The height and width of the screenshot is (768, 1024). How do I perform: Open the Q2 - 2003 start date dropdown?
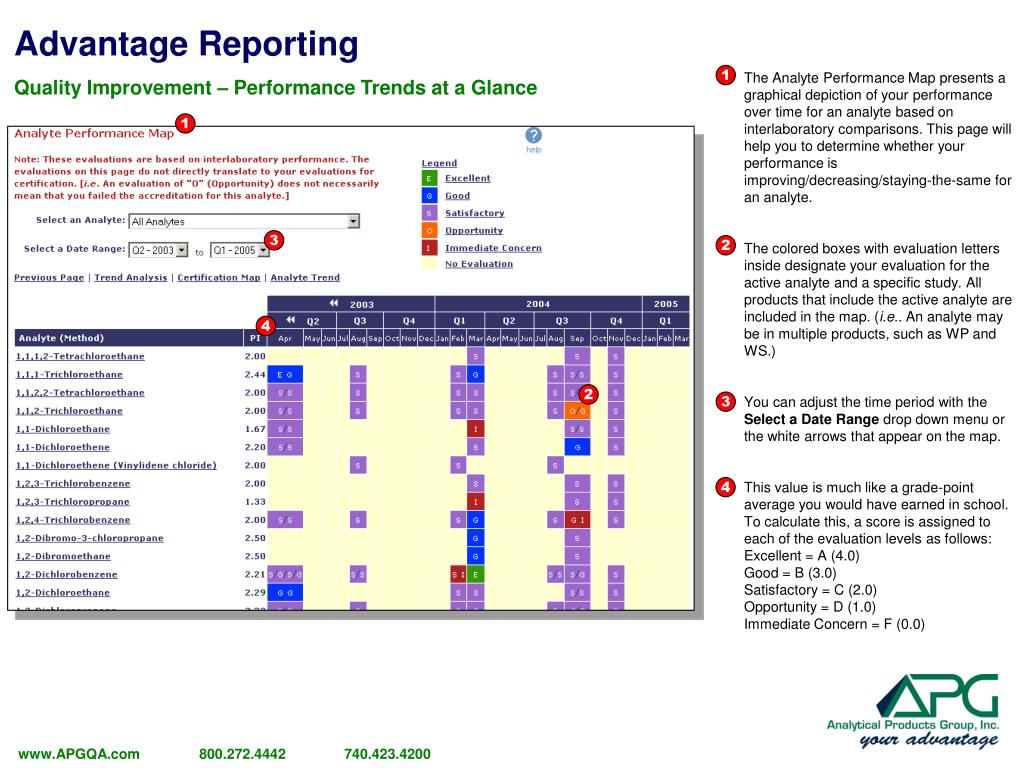(x=159, y=250)
